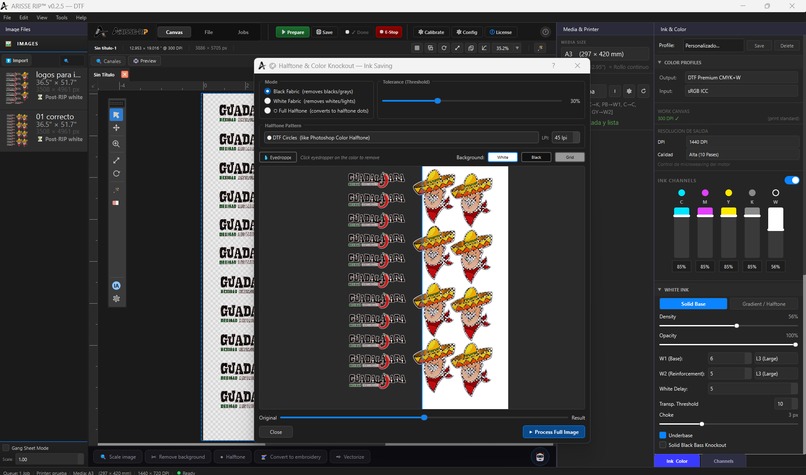Image resolution: width=806 pixels, height=475 pixels.
Task: Switch to the Jobs tab
Action: pyautogui.click(x=243, y=32)
